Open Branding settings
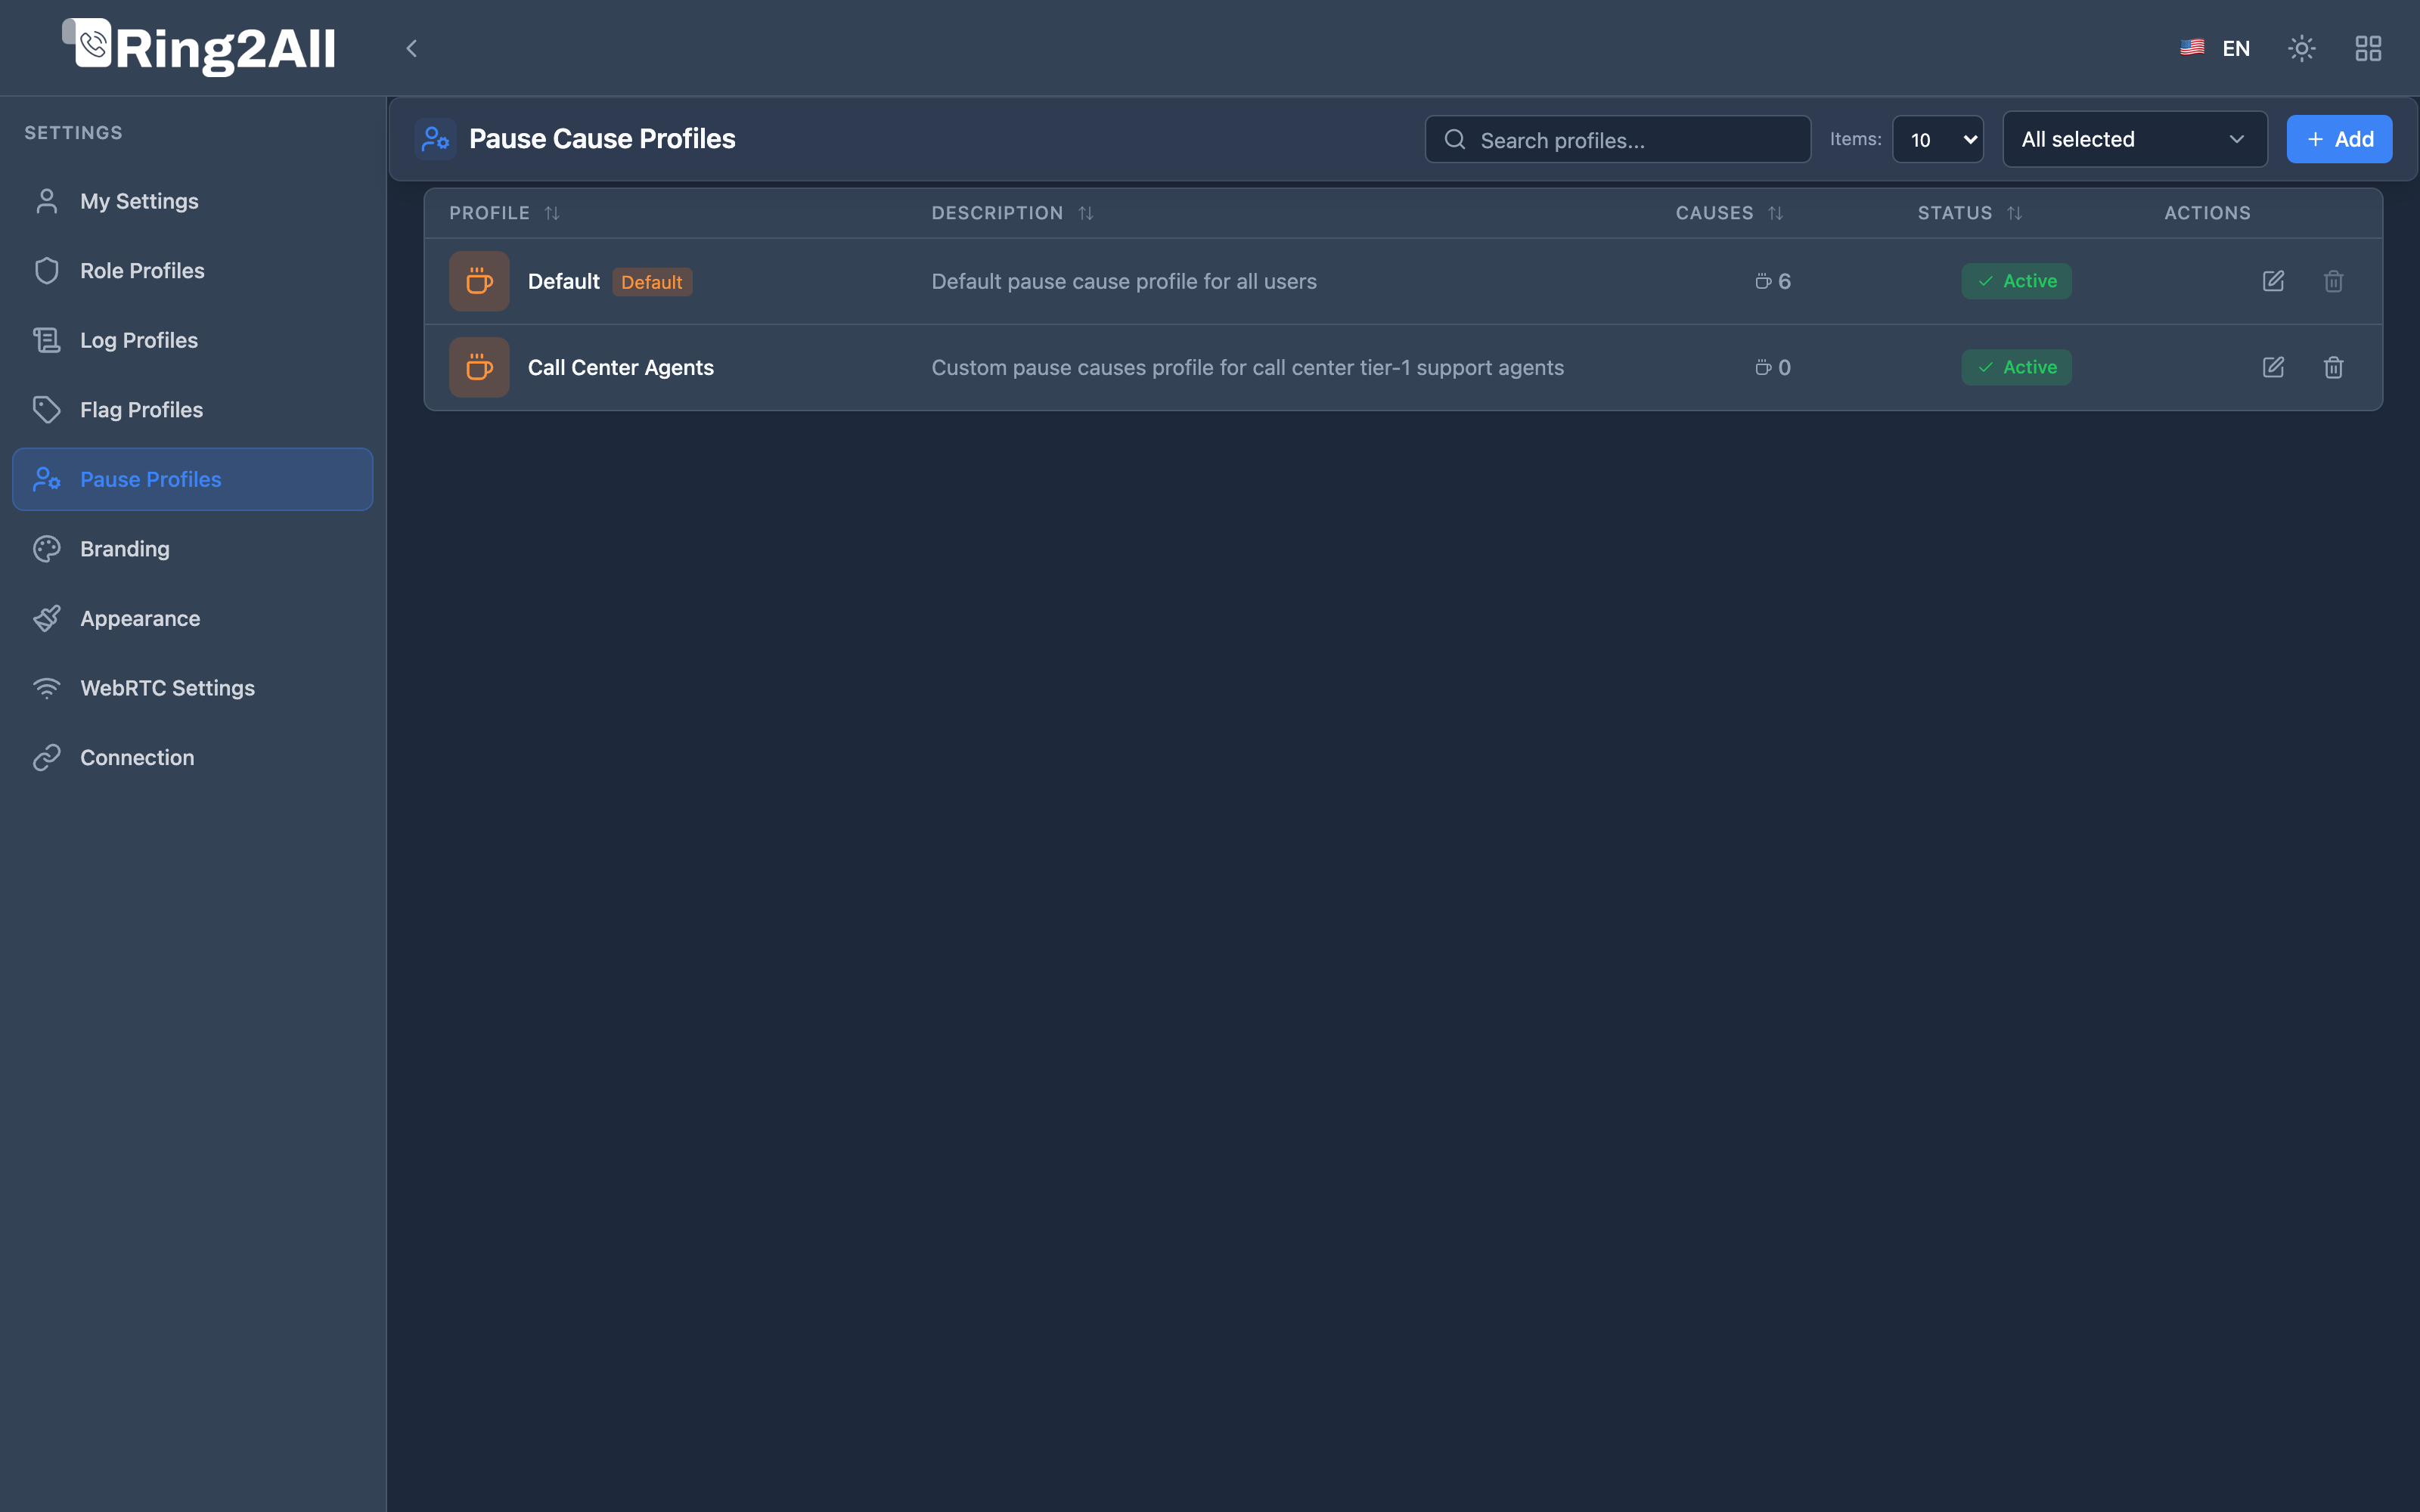 click(192, 549)
